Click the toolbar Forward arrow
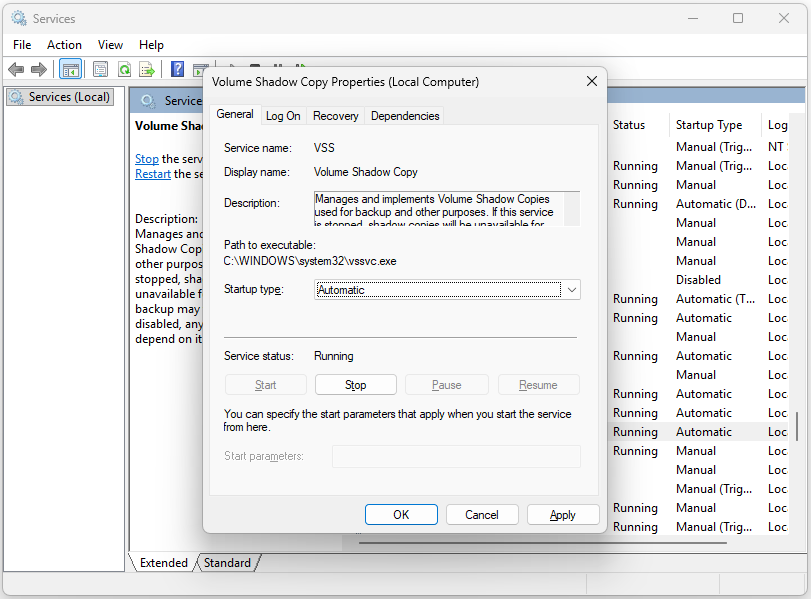Viewport: 811px width, 599px height. 39,69
